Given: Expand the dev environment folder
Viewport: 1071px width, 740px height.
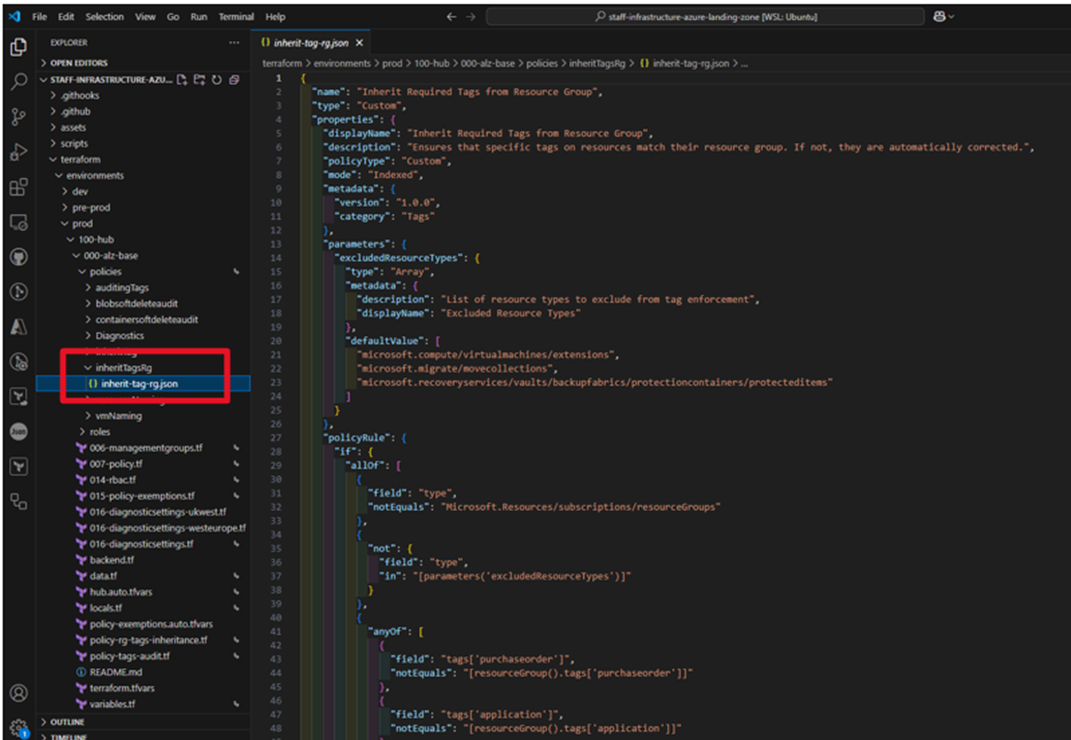Looking at the screenshot, I should 80,191.
